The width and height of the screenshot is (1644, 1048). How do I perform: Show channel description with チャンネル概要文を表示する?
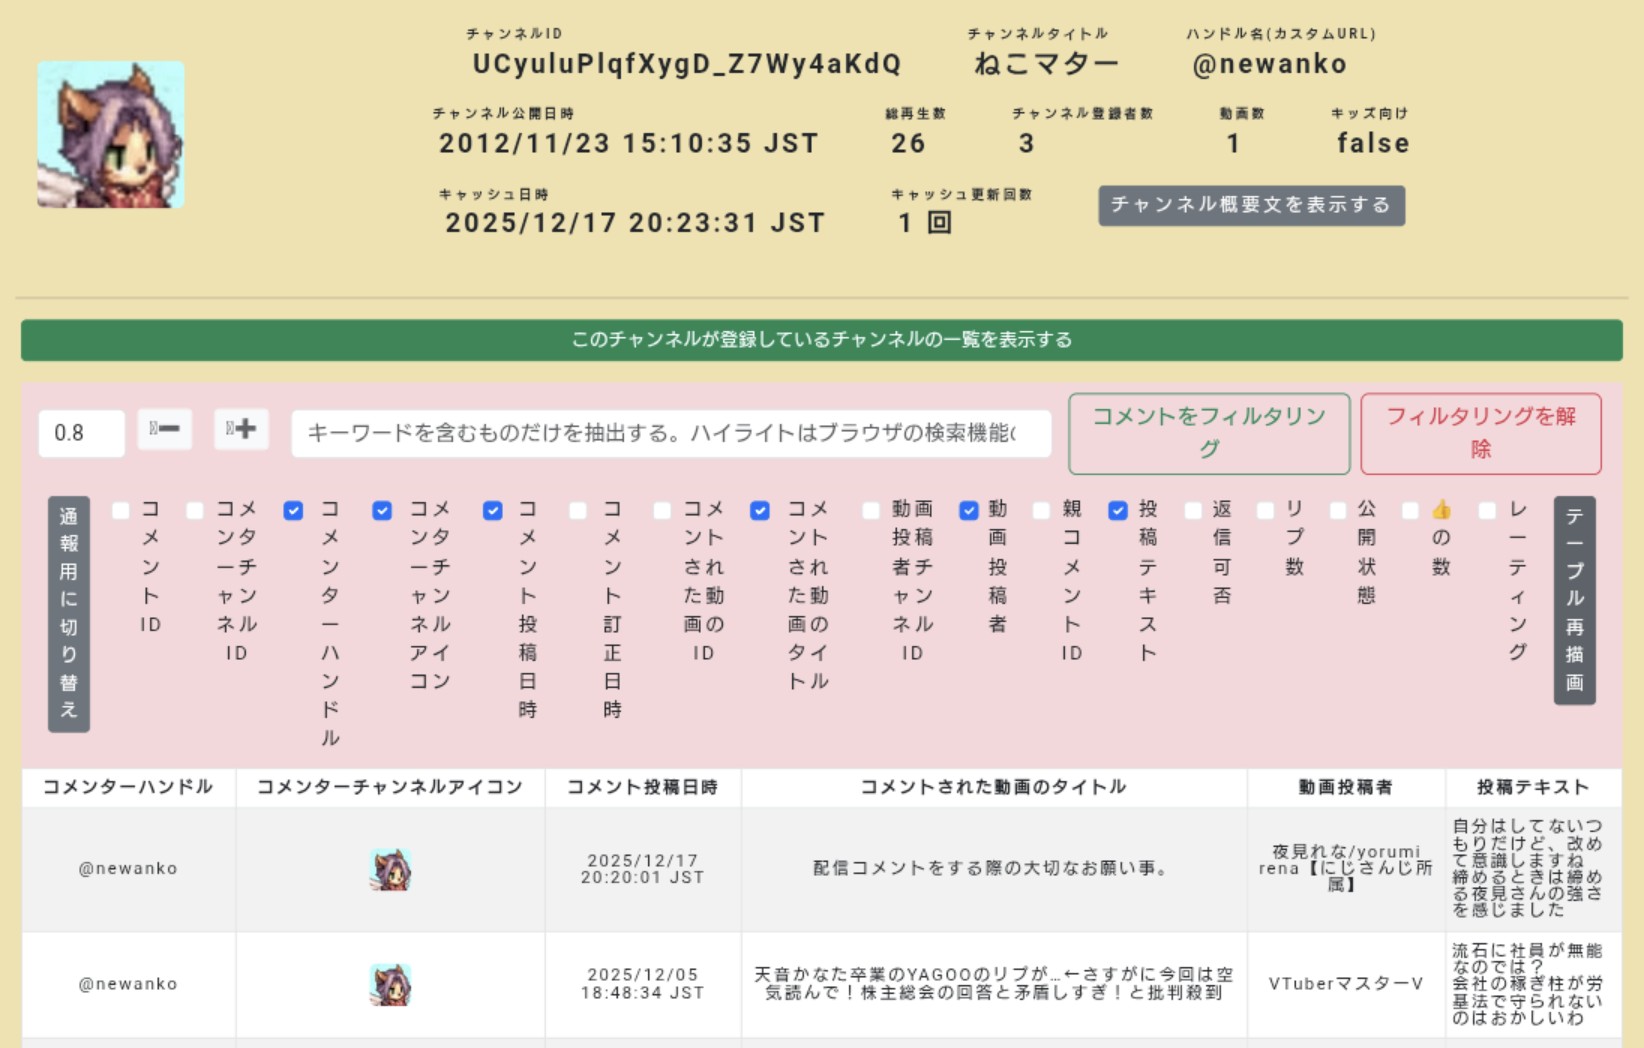click(x=1251, y=205)
